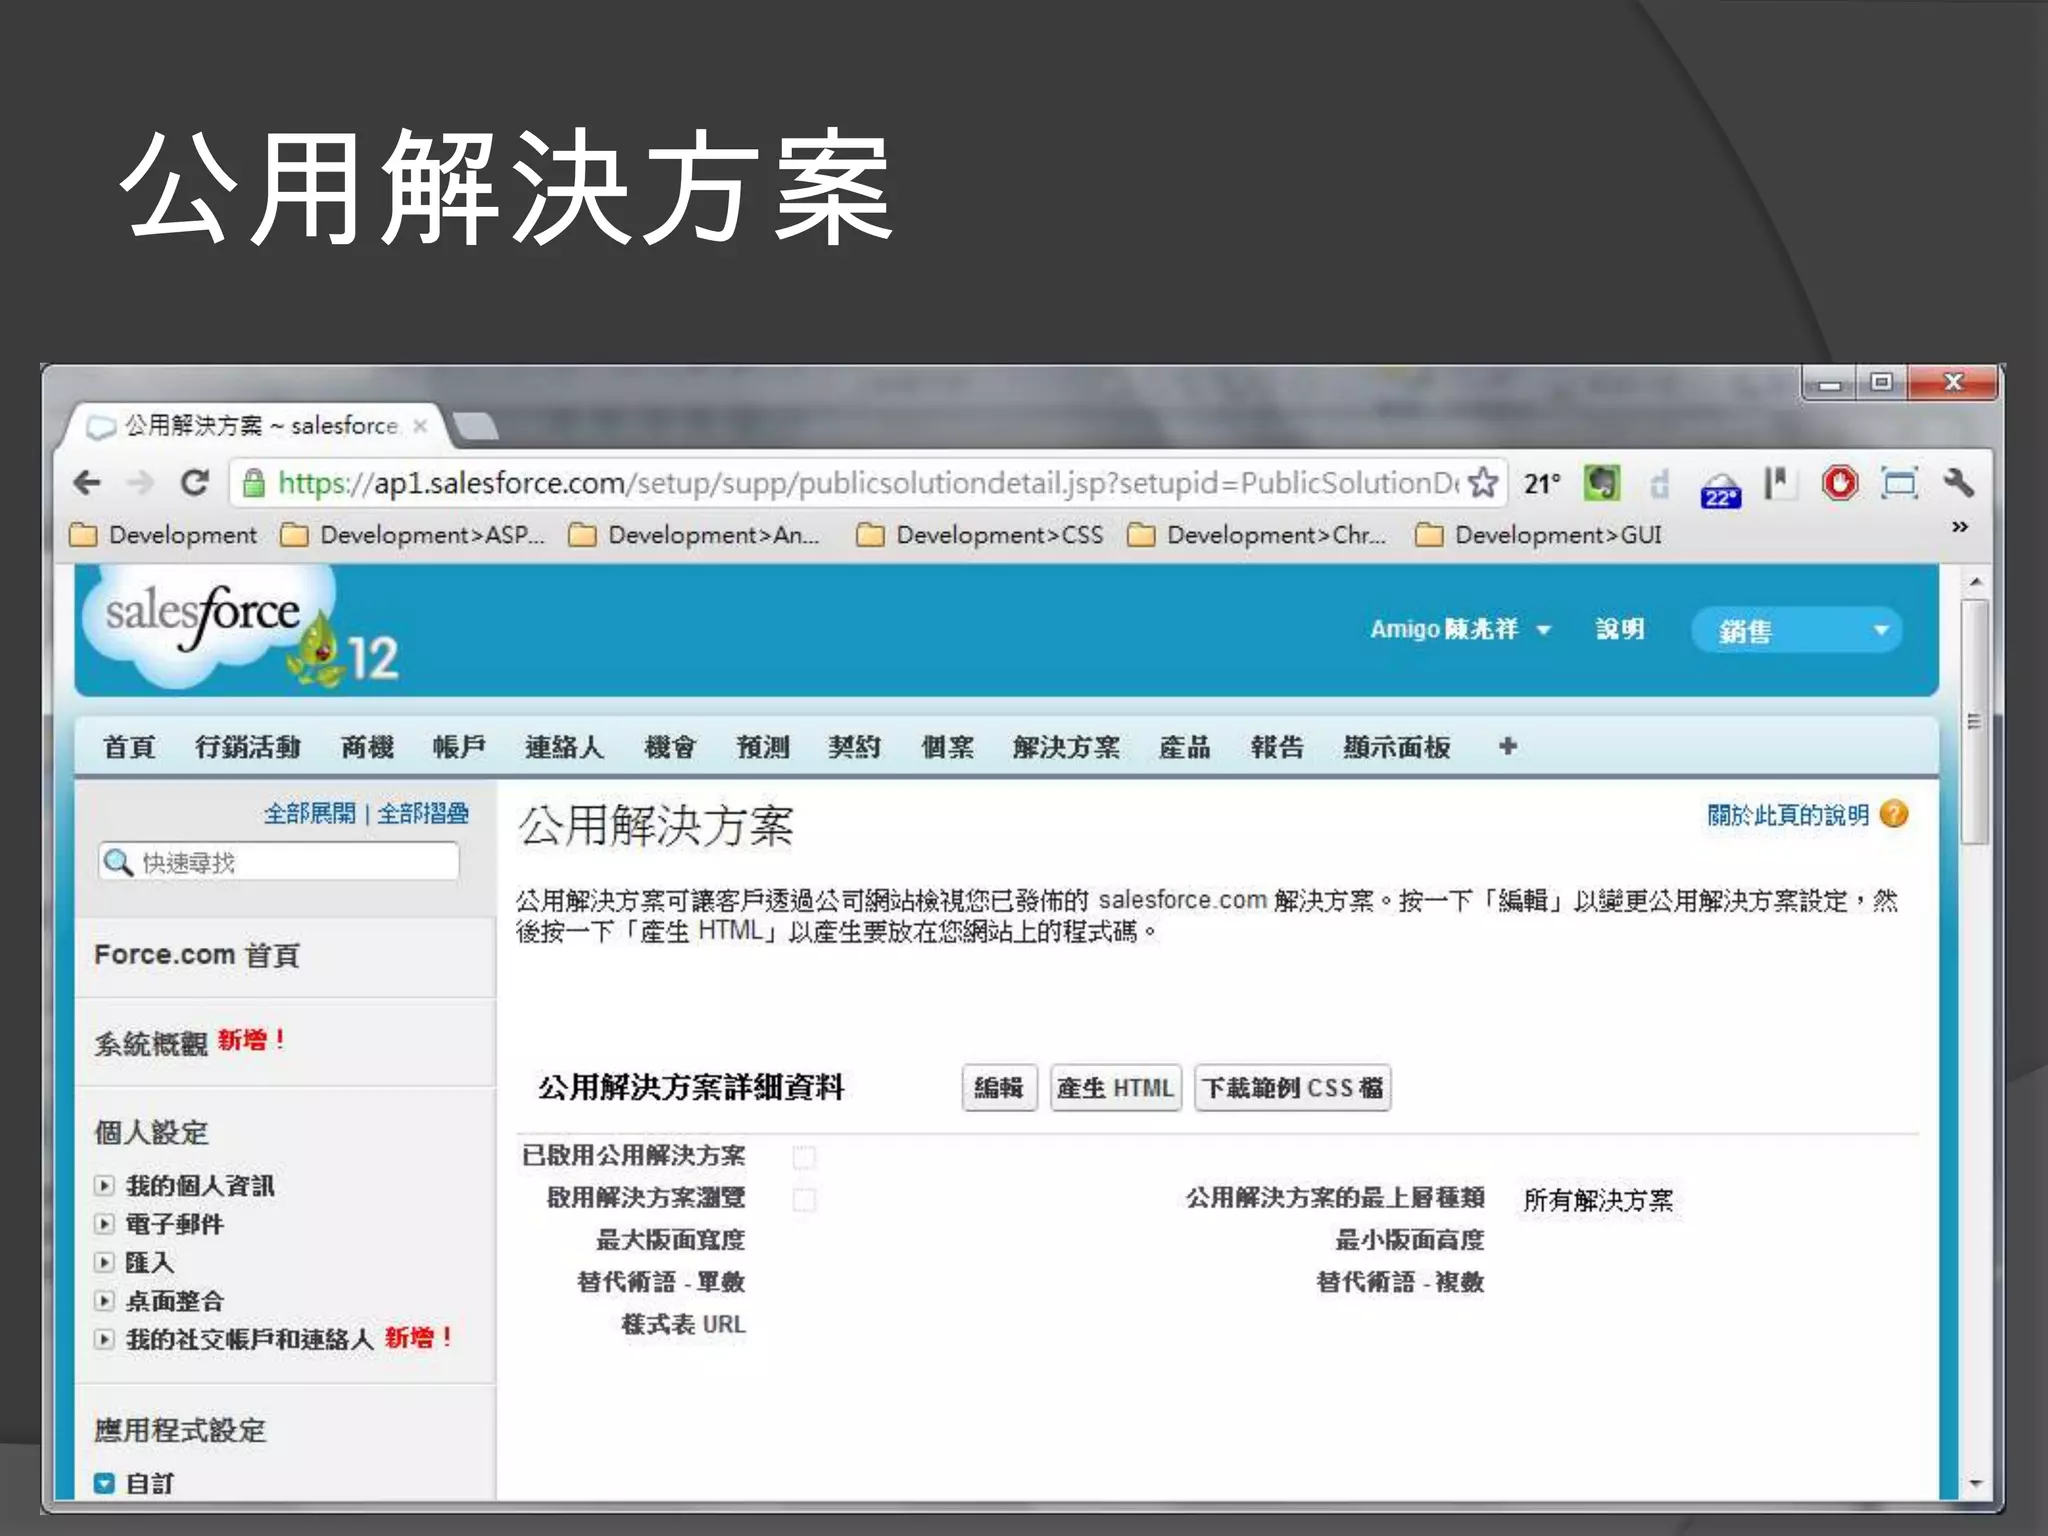Open the Development bookmark folder

(x=164, y=535)
